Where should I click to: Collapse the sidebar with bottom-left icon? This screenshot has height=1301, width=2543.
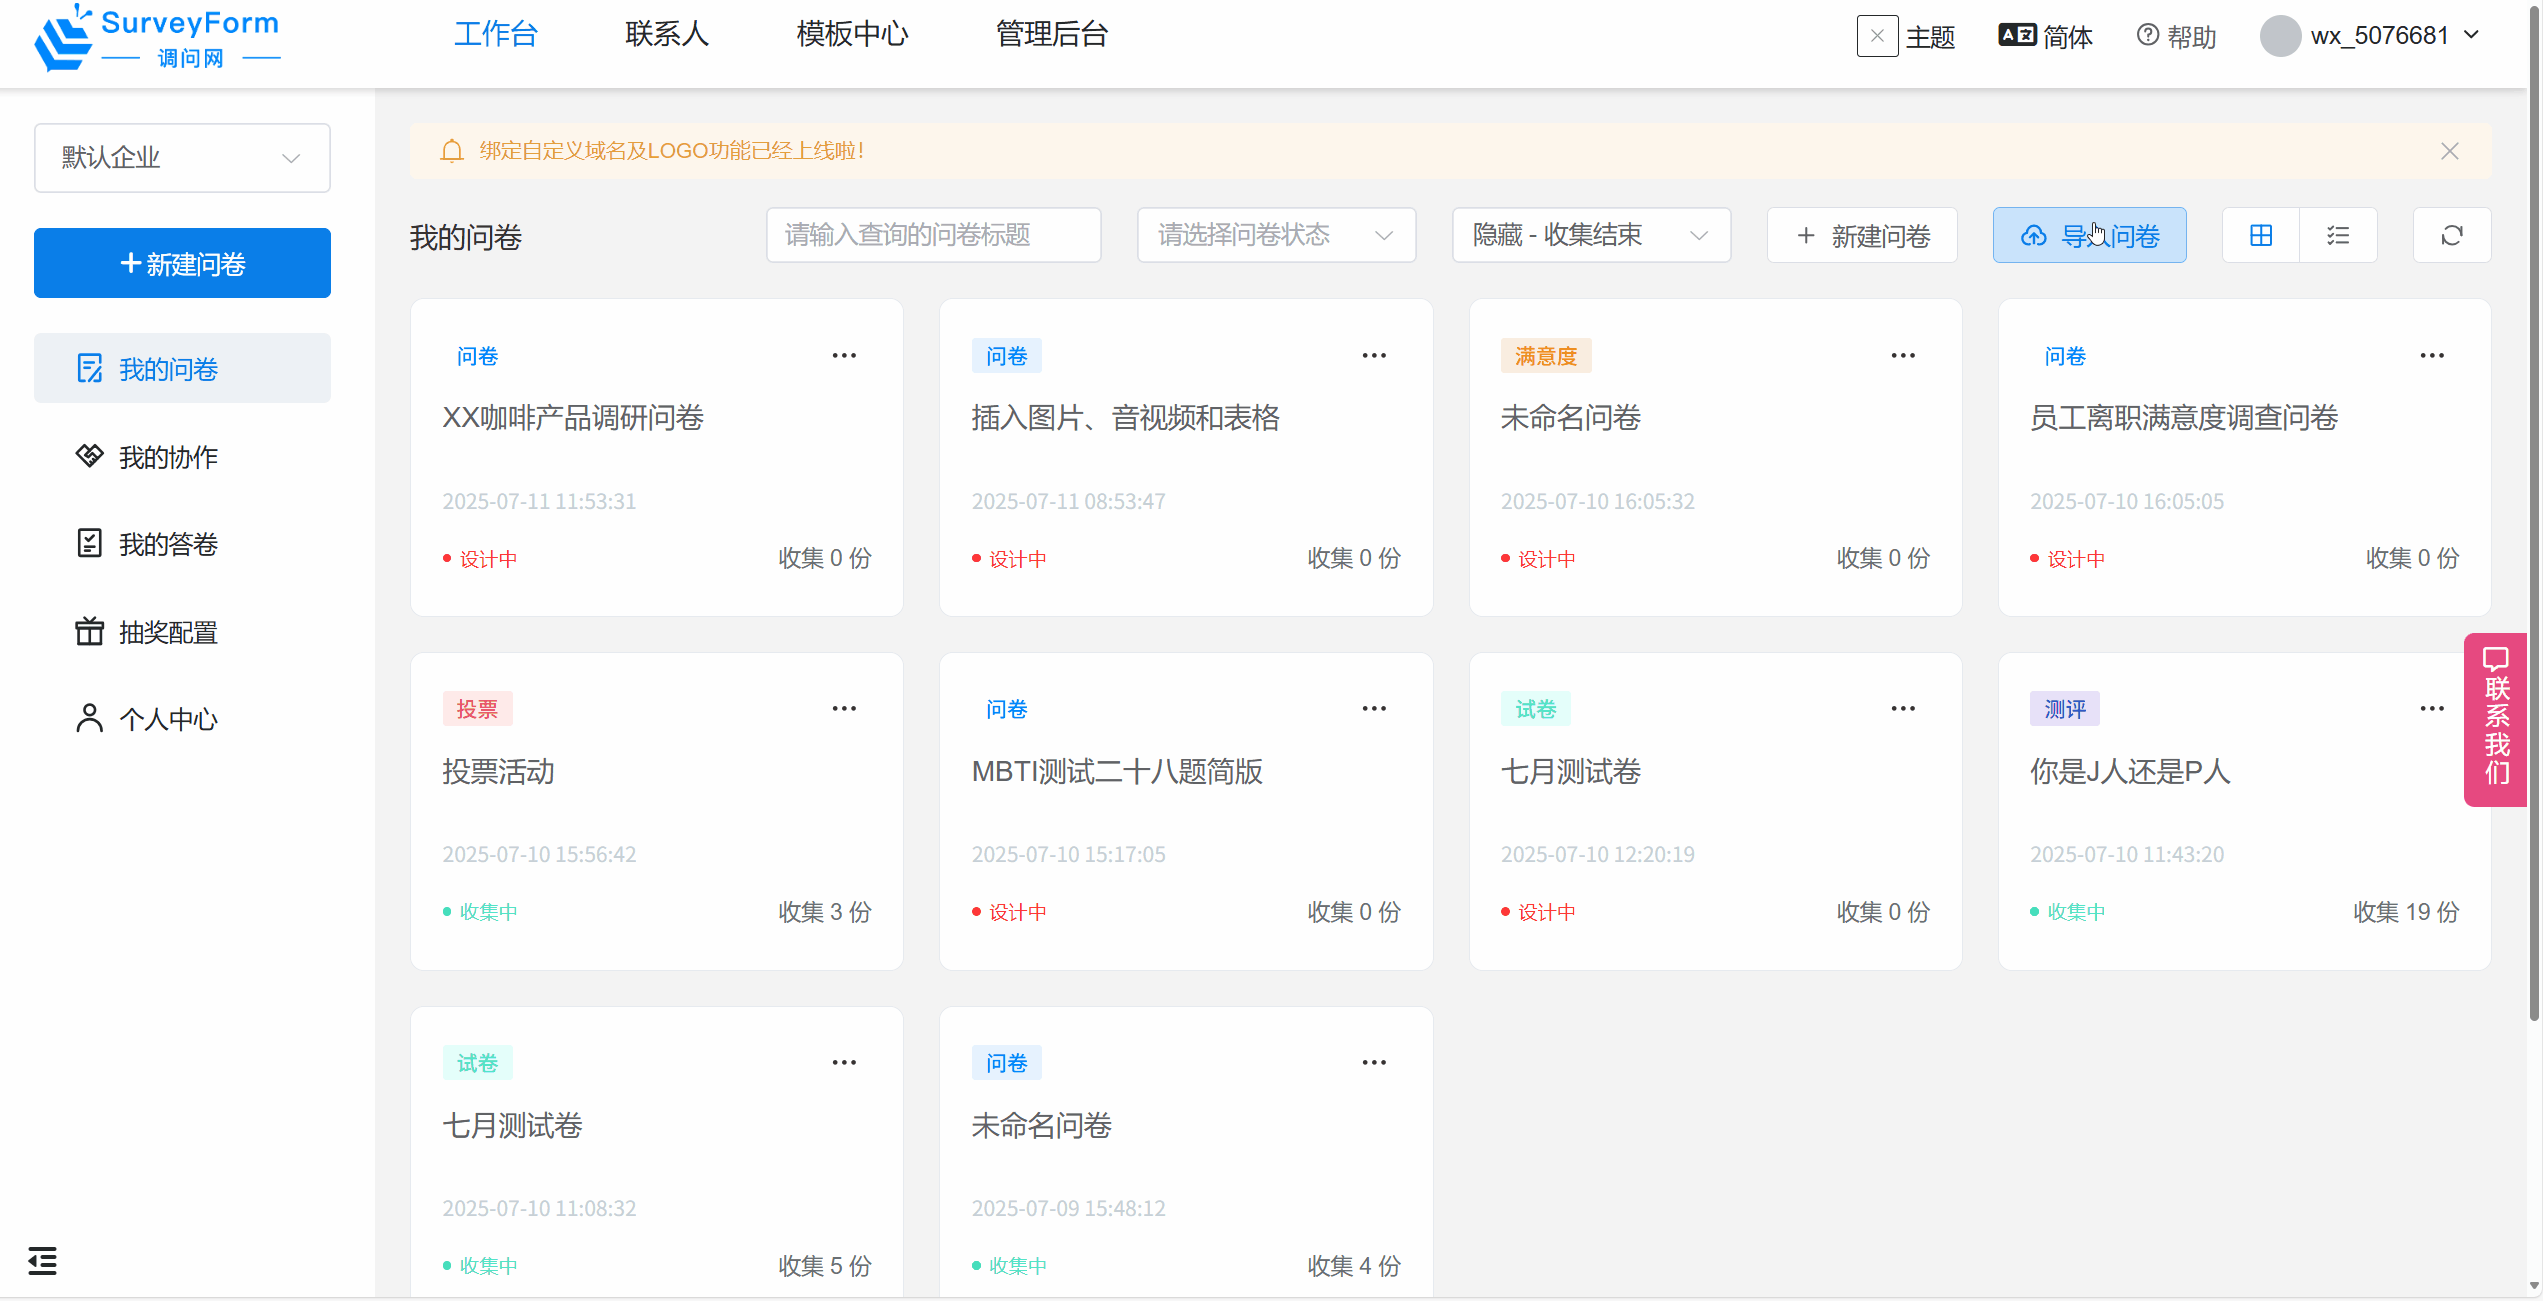click(42, 1260)
